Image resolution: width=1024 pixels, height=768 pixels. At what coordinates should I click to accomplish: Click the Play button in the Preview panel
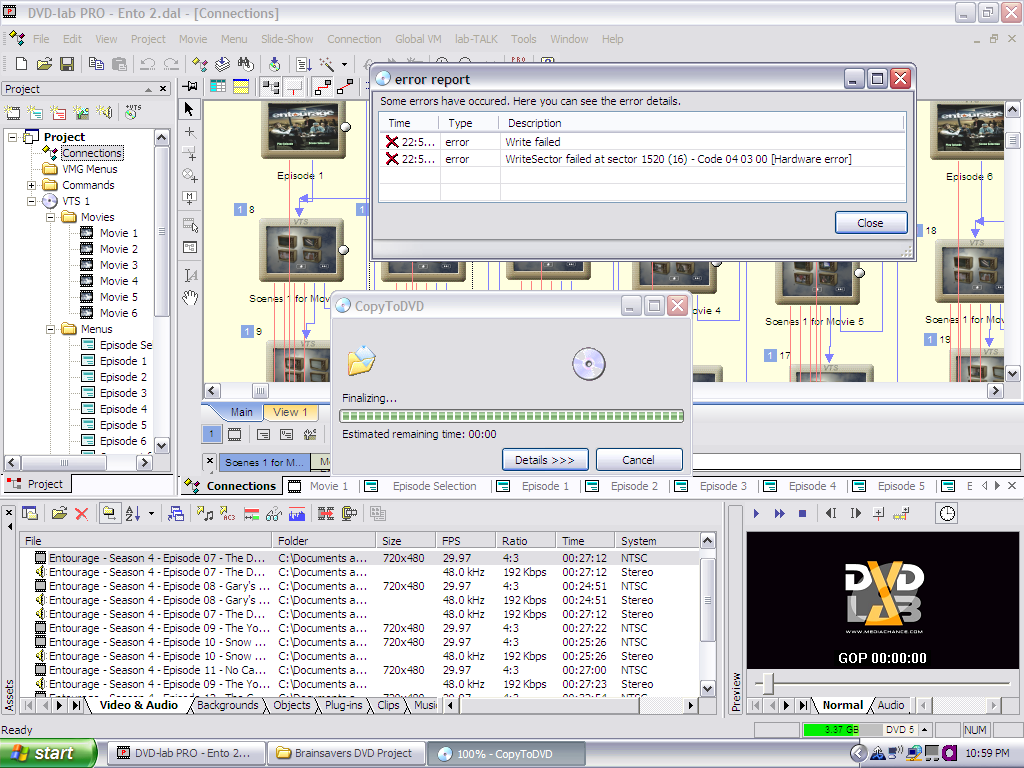click(x=756, y=514)
